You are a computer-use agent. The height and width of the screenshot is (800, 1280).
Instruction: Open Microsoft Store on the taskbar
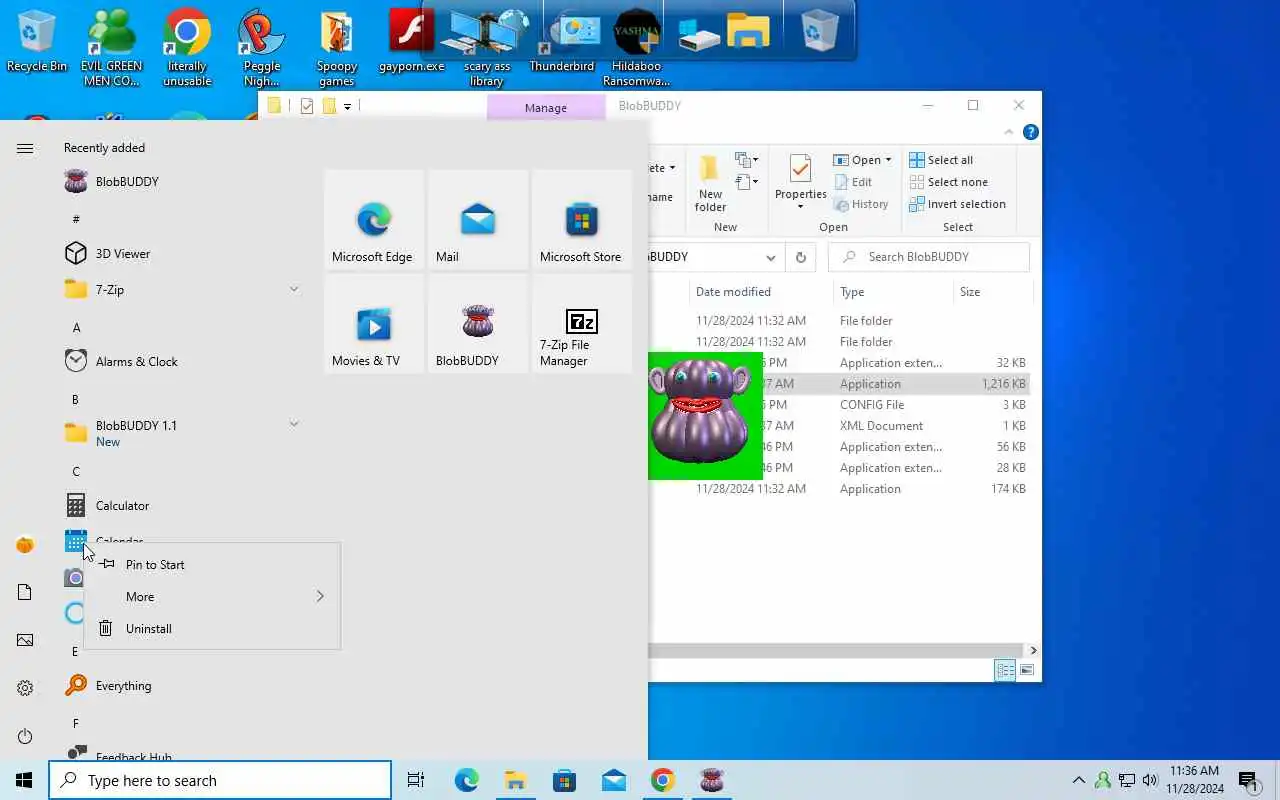pos(564,780)
